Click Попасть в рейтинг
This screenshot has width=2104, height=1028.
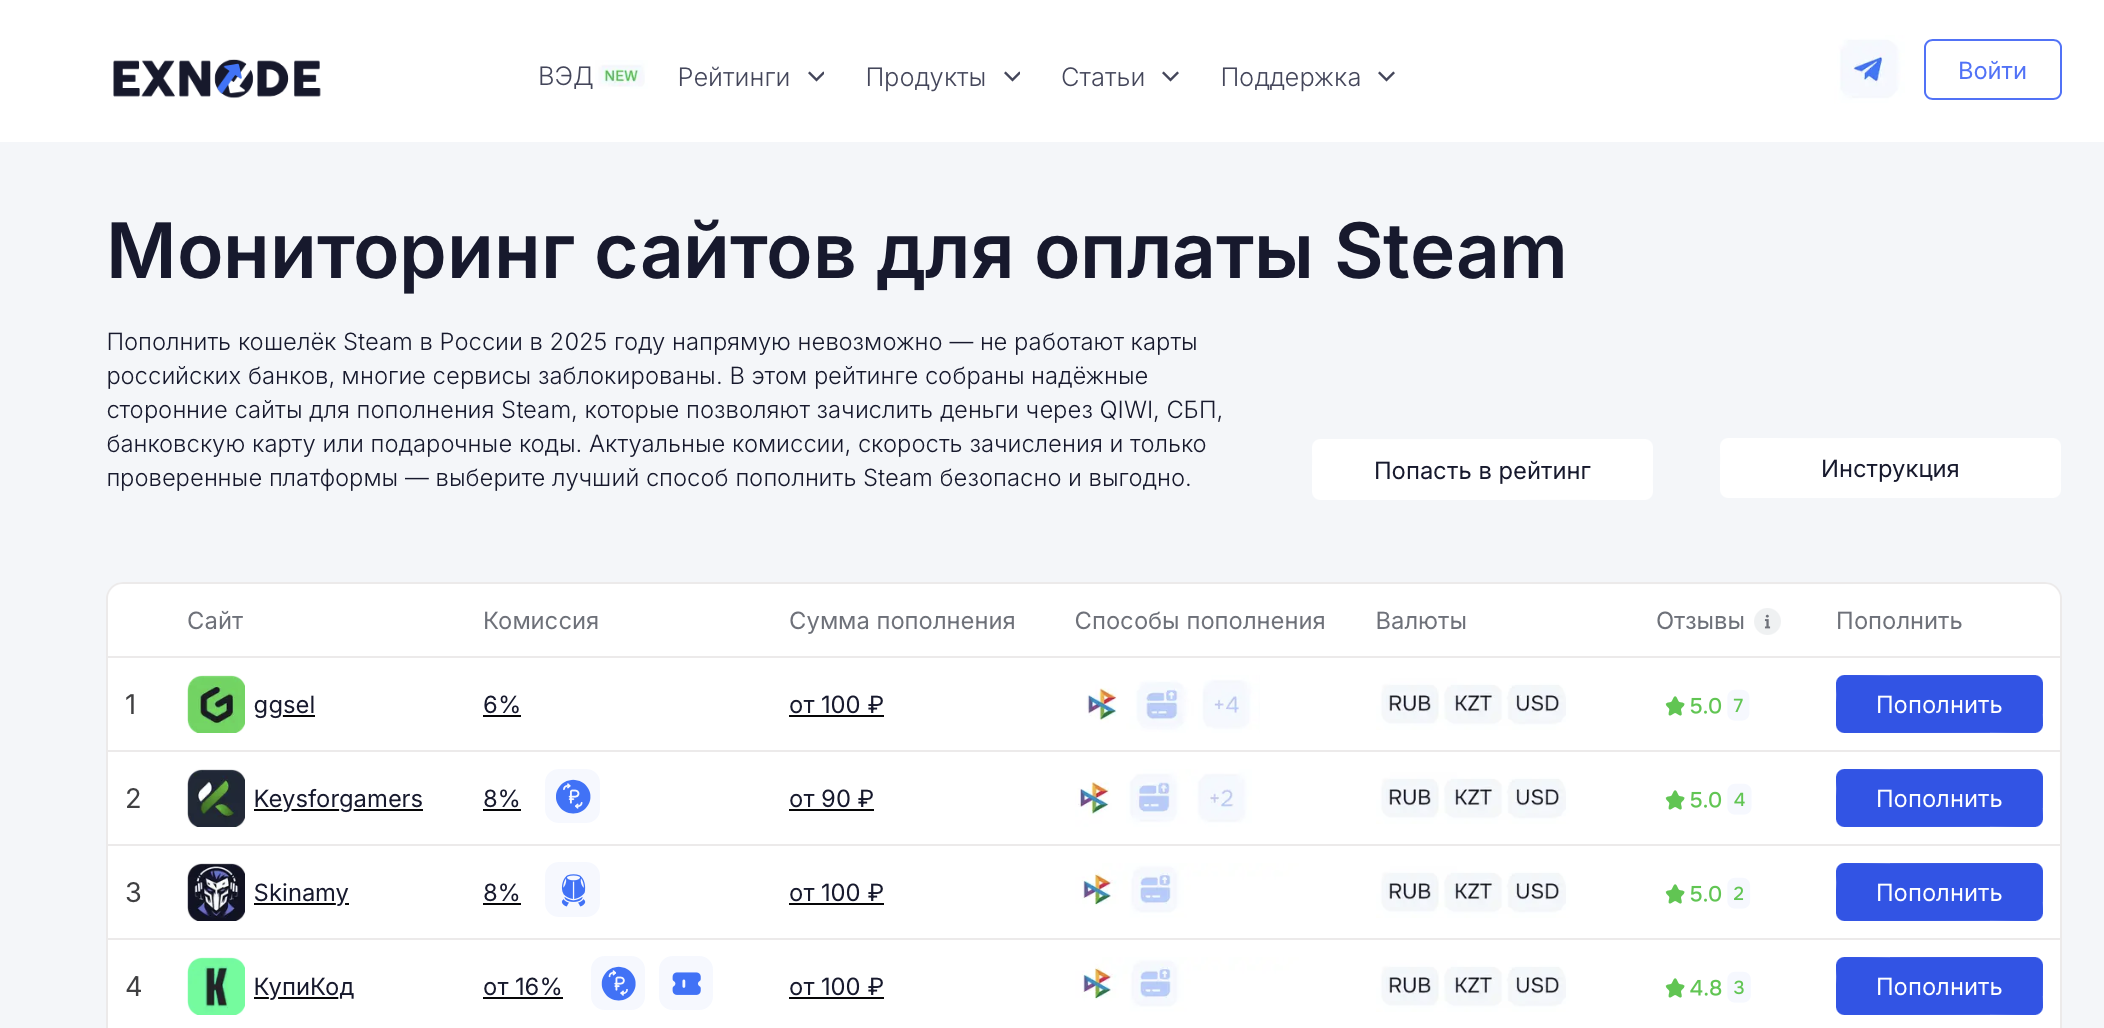pos(1482,470)
